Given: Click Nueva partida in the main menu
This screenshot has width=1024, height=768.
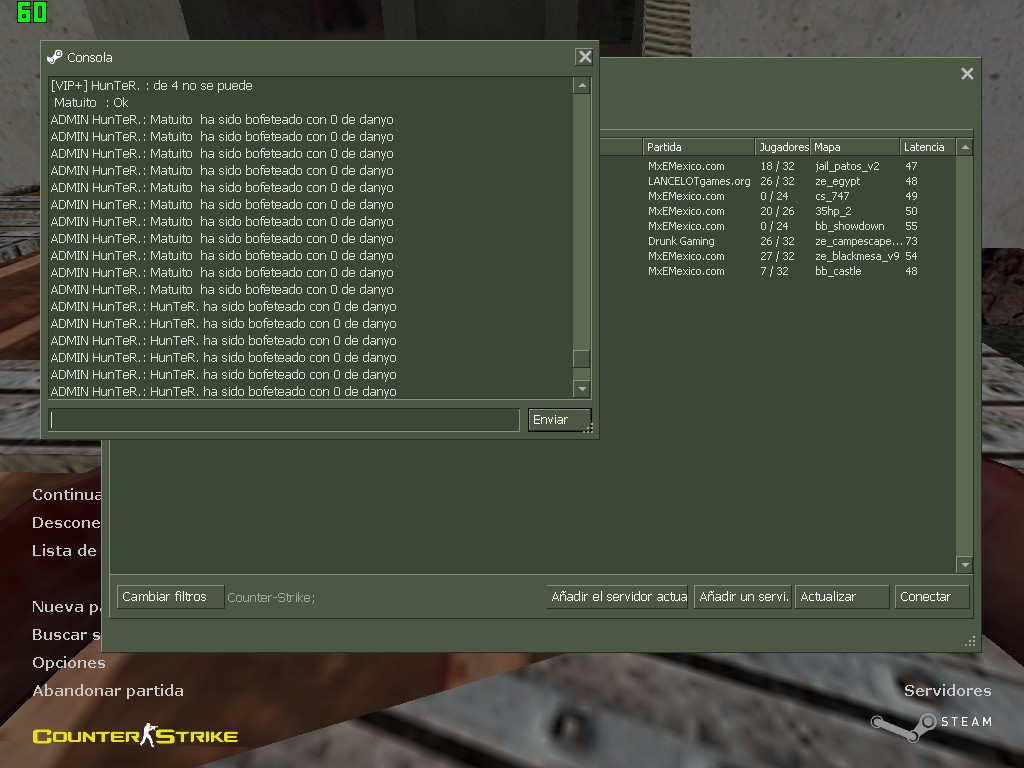Looking at the screenshot, I should pyautogui.click(x=67, y=607).
